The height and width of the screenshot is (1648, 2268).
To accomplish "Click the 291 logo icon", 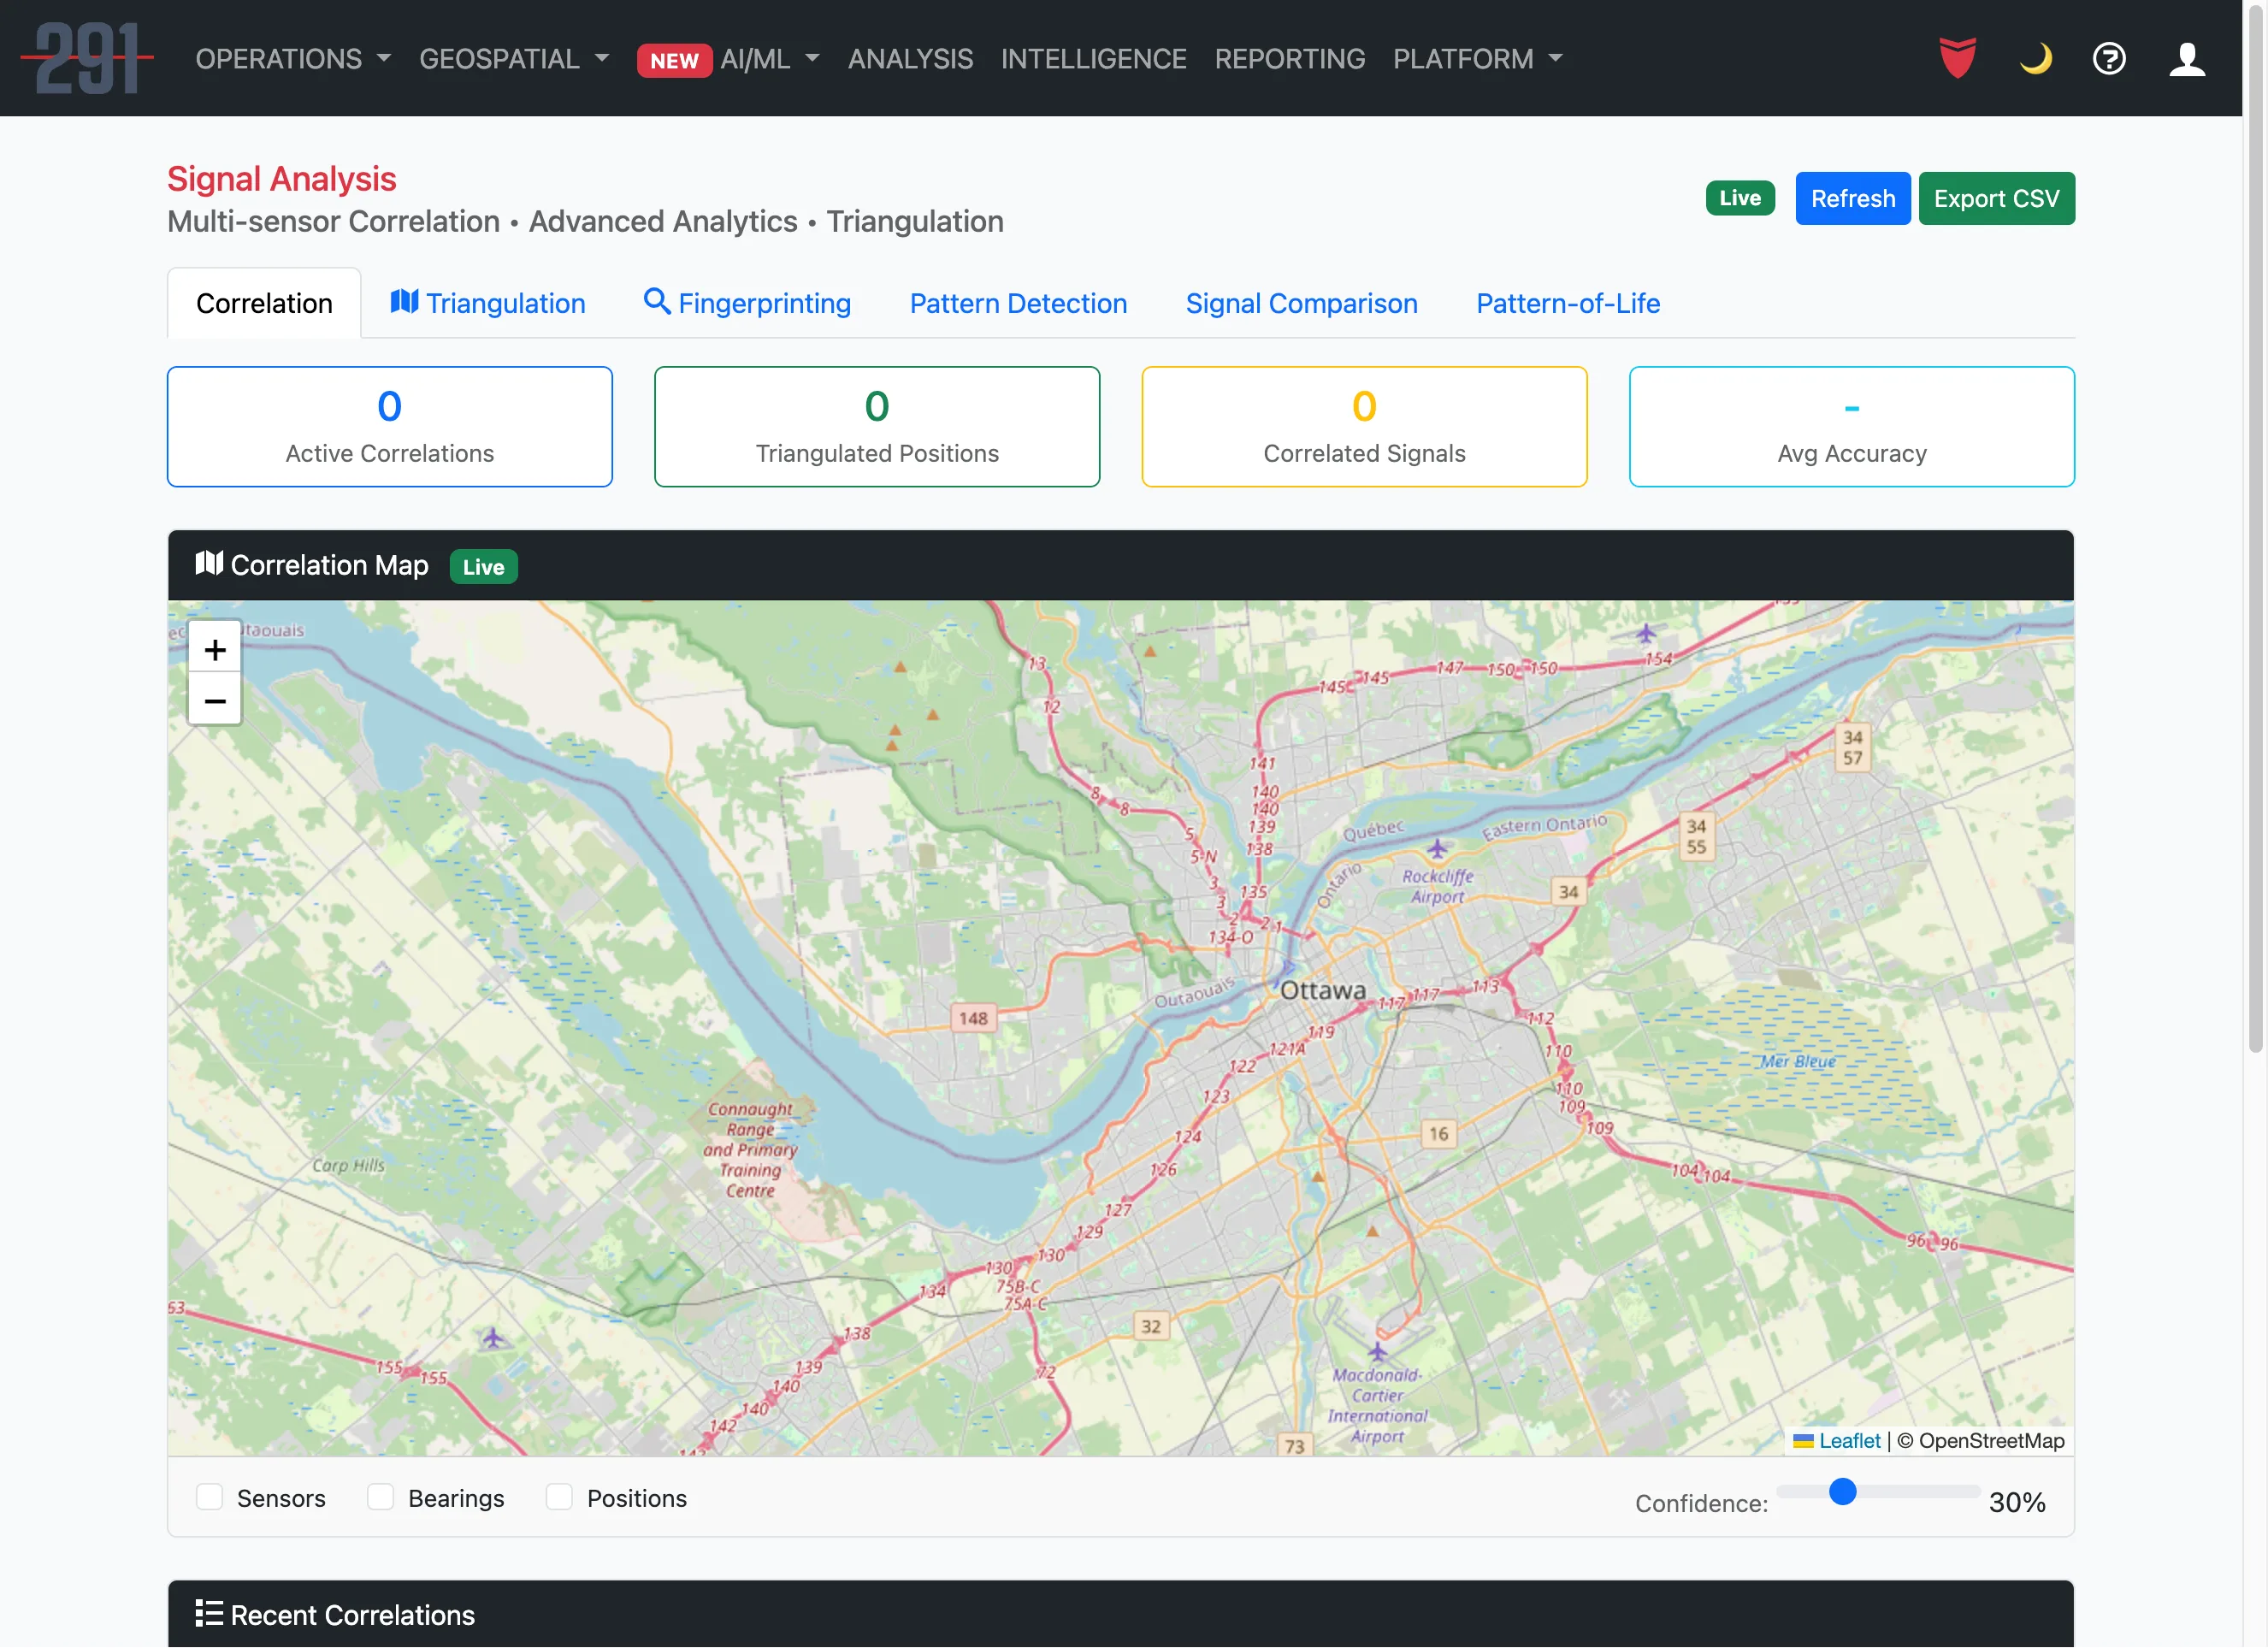I will (x=88, y=59).
